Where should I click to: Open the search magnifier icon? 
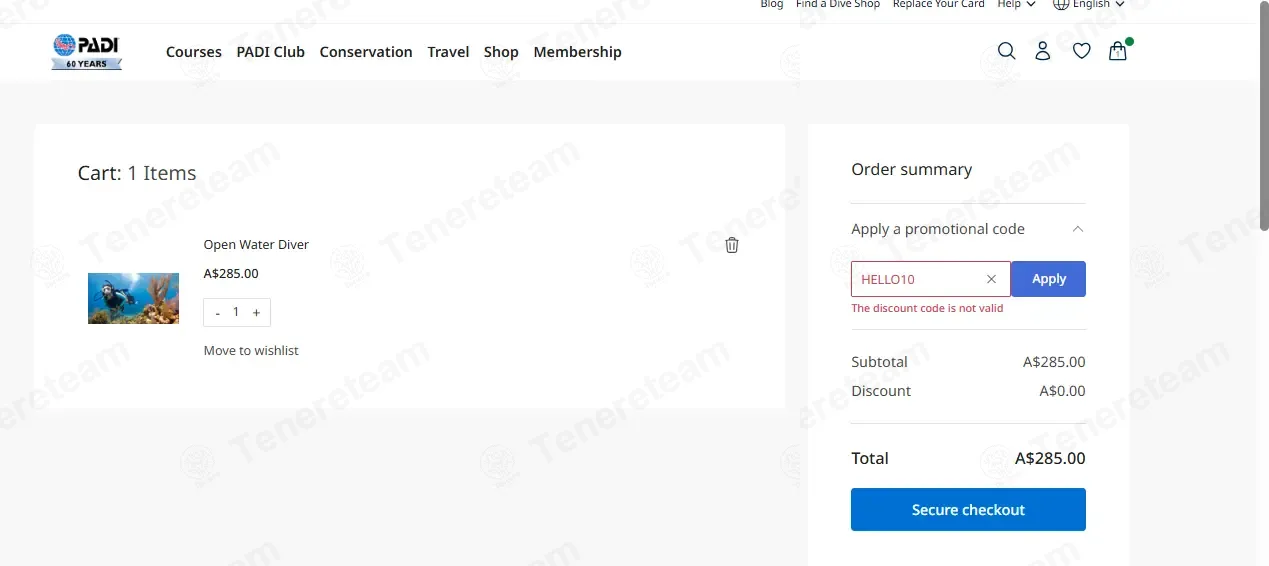[1006, 51]
